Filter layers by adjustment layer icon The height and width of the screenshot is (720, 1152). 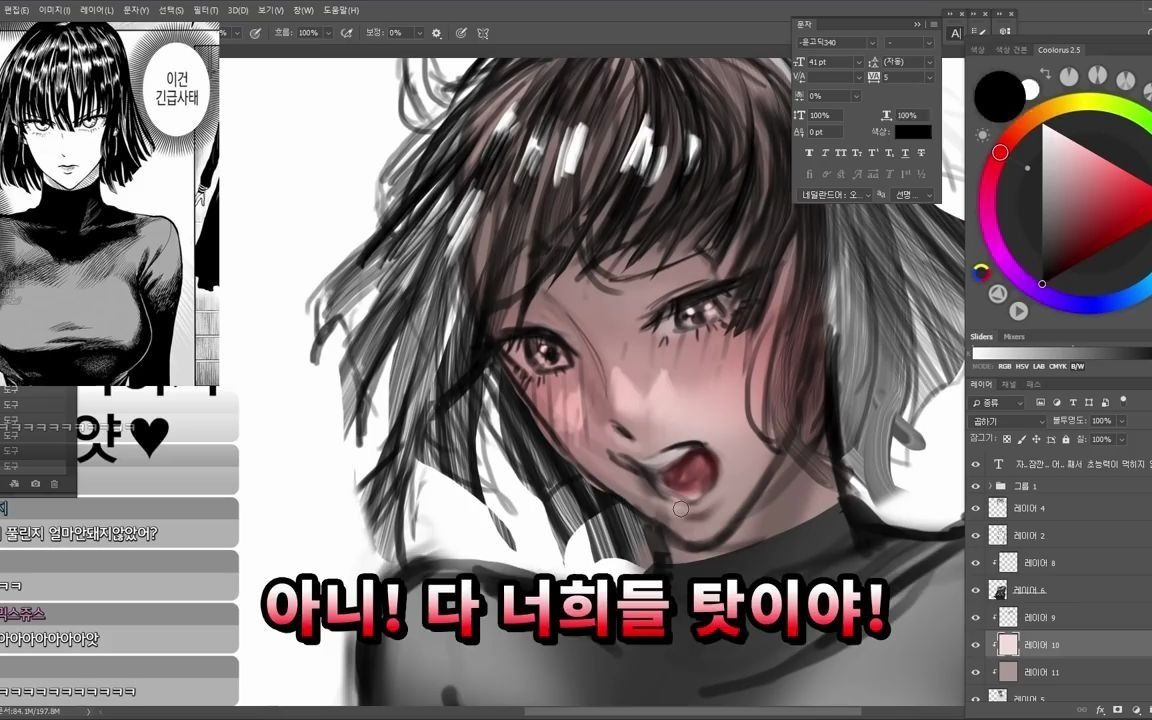(1056, 403)
